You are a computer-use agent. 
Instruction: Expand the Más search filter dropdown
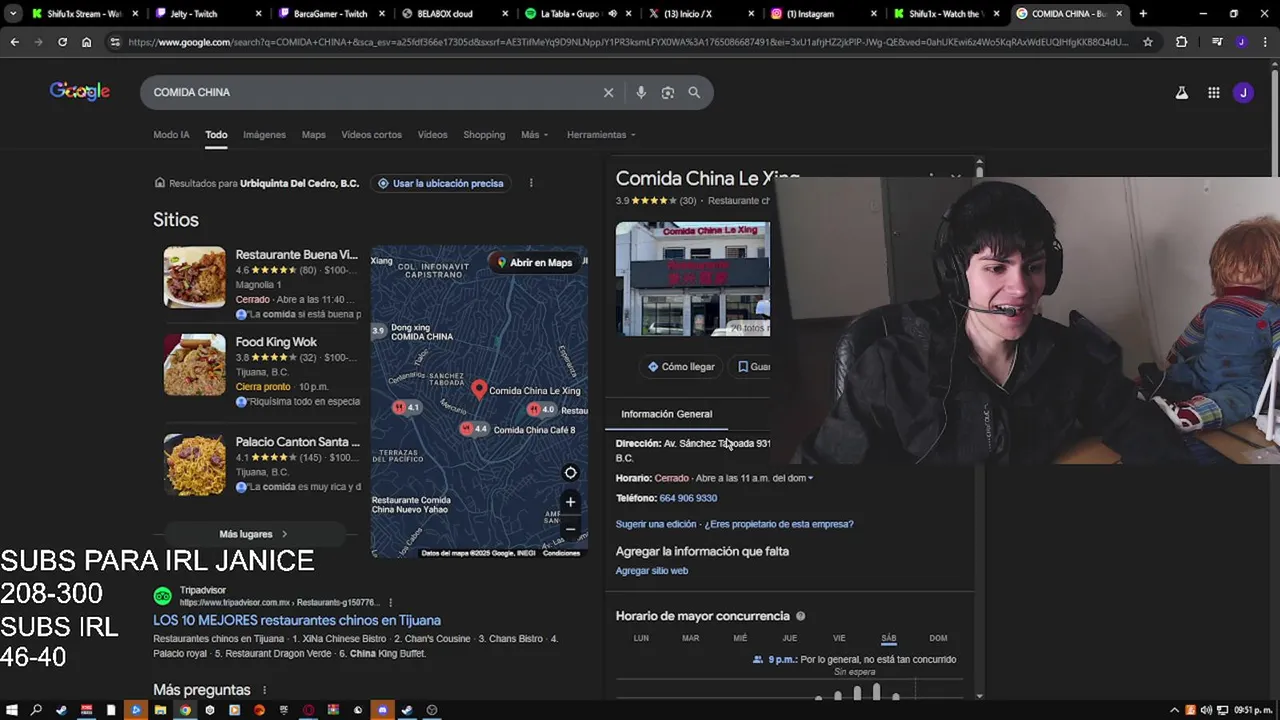pyautogui.click(x=534, y=135)
